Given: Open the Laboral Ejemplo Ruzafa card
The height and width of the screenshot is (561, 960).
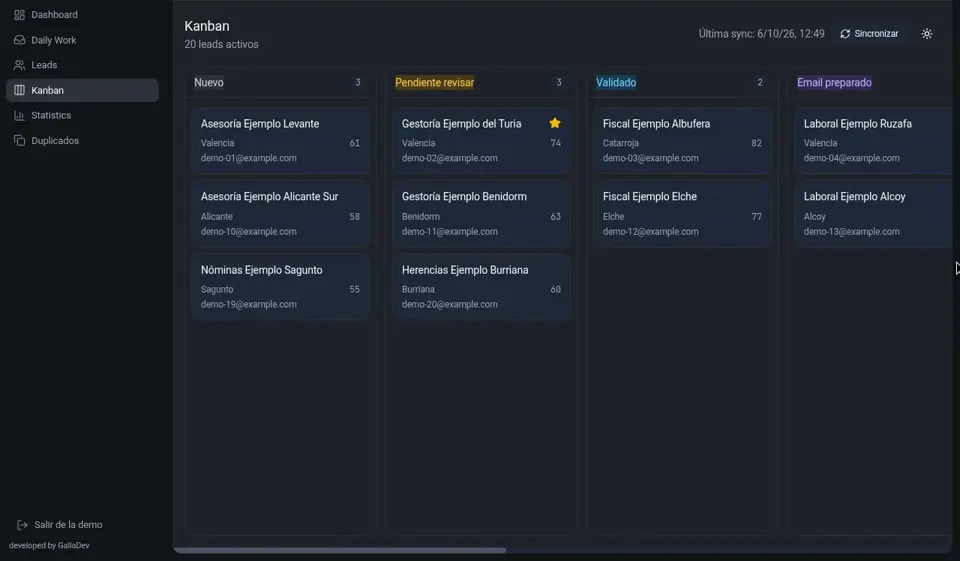Looking at the screenshot, I should 874,140.
